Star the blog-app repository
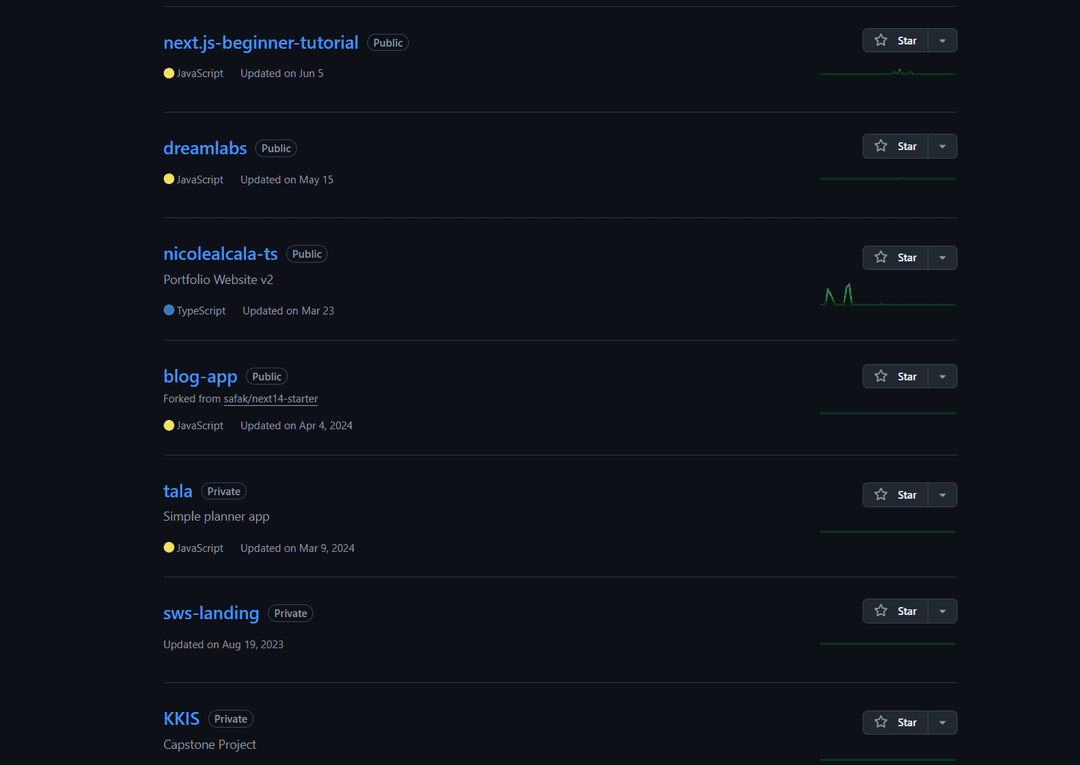This screenshot has width=1080, height=765. [896, 377]
